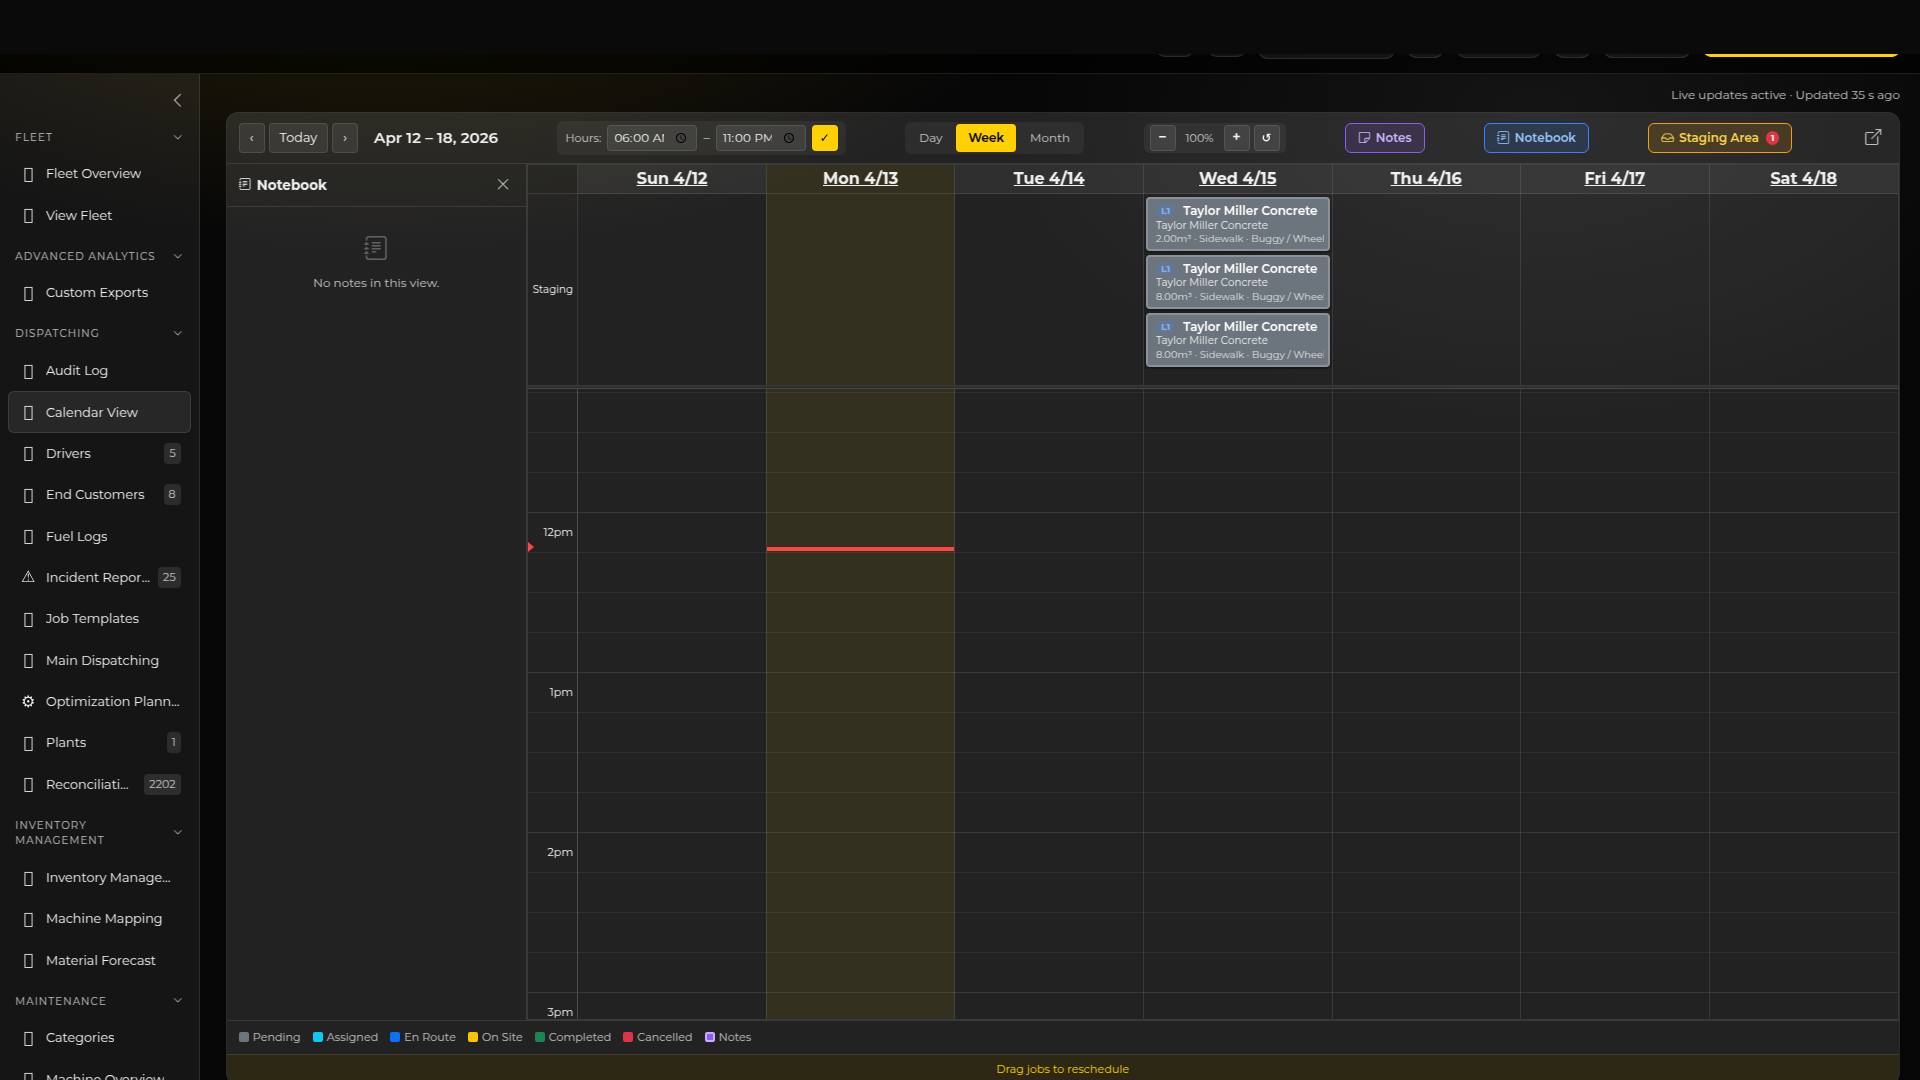
Task: Select Audit Log in the sidebar
Action: [x=76, y=370]
